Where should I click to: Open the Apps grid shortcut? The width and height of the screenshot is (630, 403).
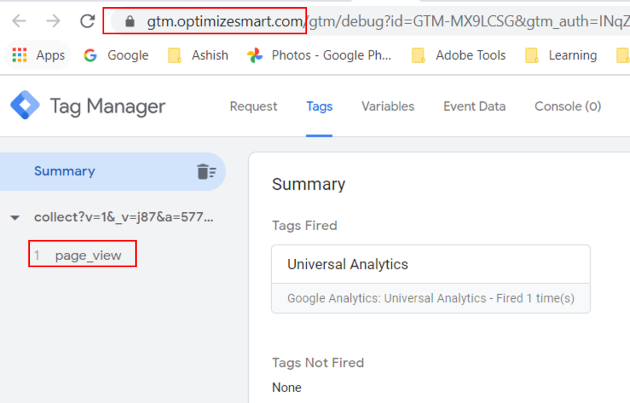[38, 56]
